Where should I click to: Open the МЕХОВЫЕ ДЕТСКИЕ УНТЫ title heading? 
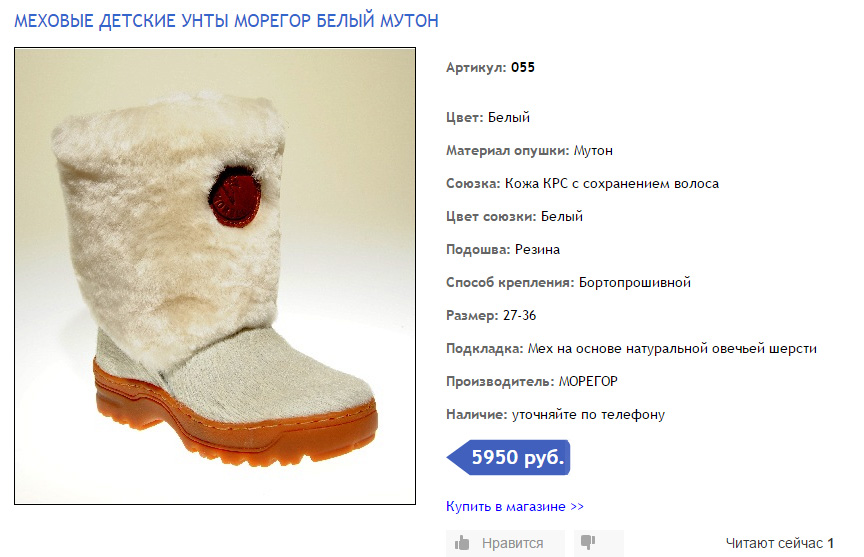tap(226, 21)
